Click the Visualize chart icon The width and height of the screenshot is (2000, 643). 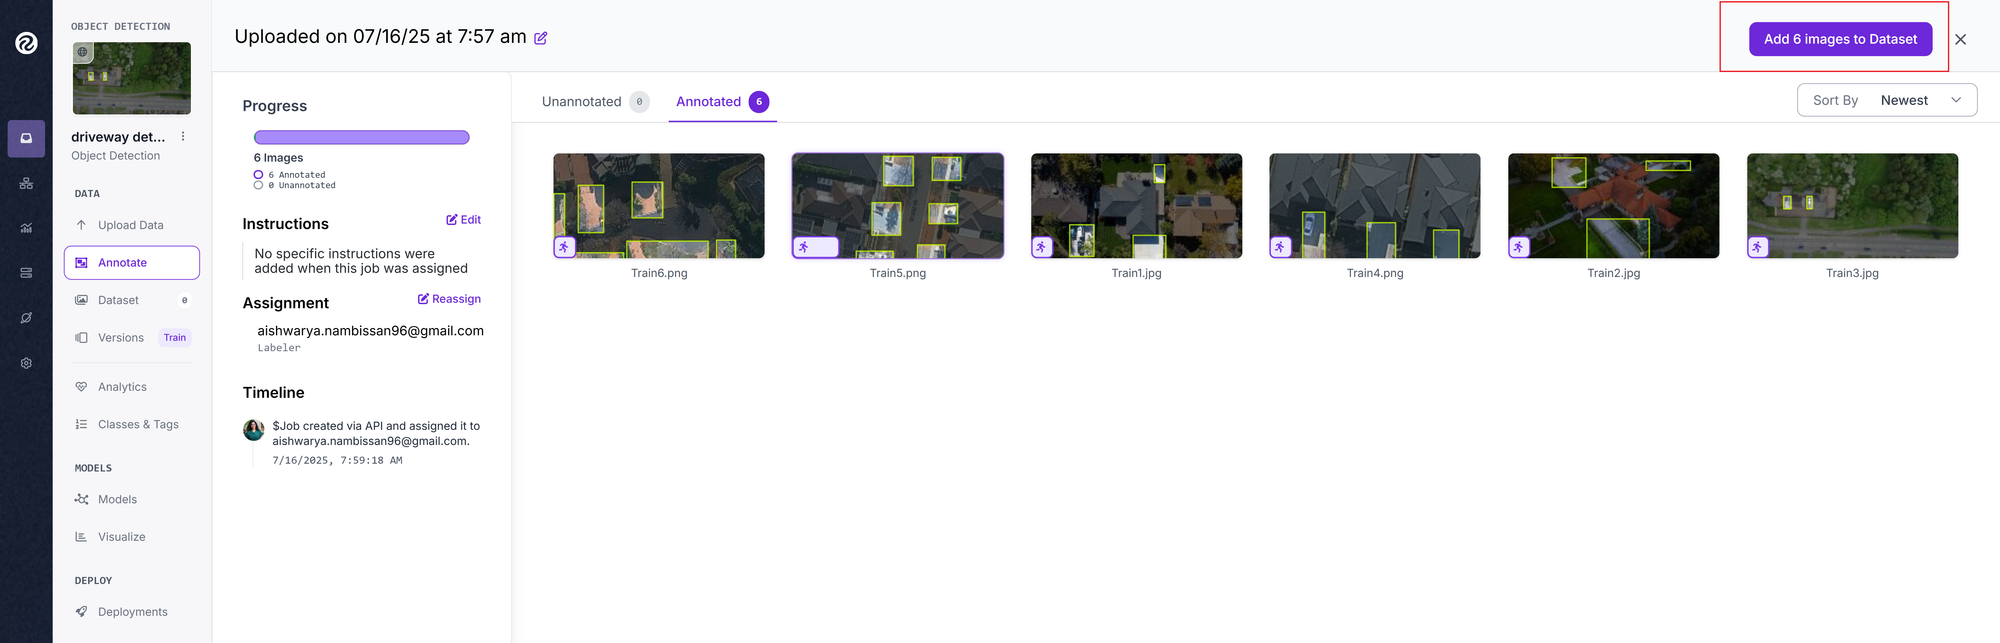pos(81,537)
